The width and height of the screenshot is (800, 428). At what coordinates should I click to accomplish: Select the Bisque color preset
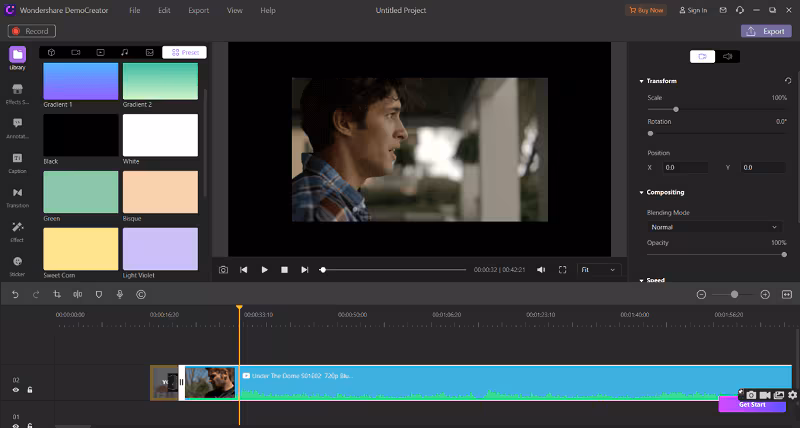(160, 192)
